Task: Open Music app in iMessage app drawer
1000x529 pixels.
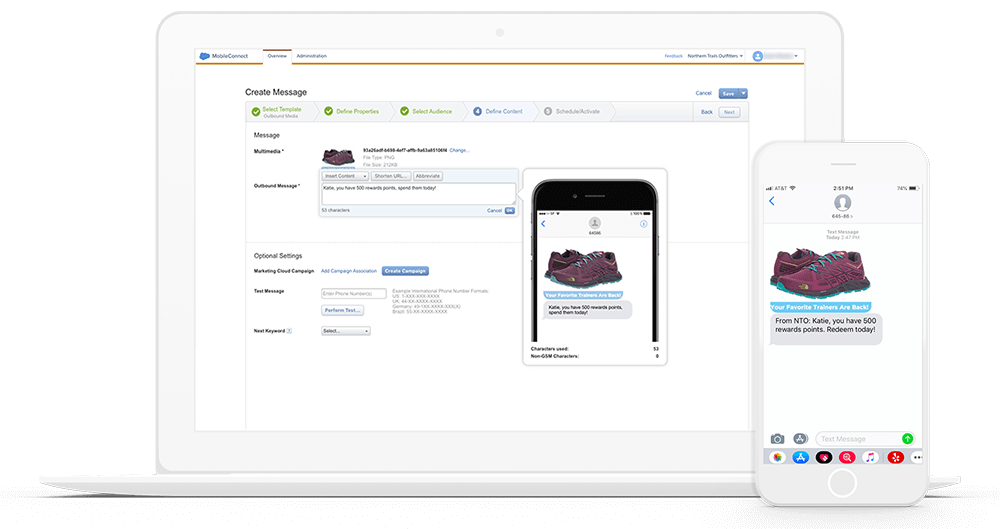Action: tap(871, 457)
